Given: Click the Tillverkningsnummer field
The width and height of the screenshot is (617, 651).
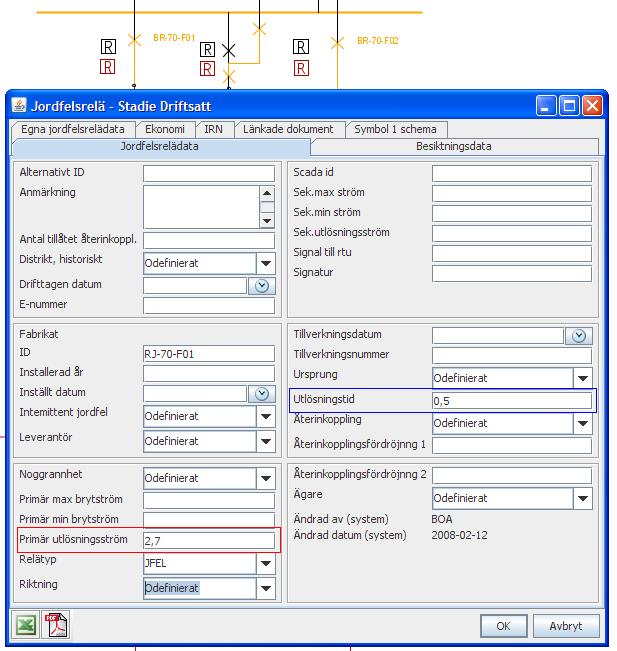Looking at the screenshot, I should click(x=512, y=355).
